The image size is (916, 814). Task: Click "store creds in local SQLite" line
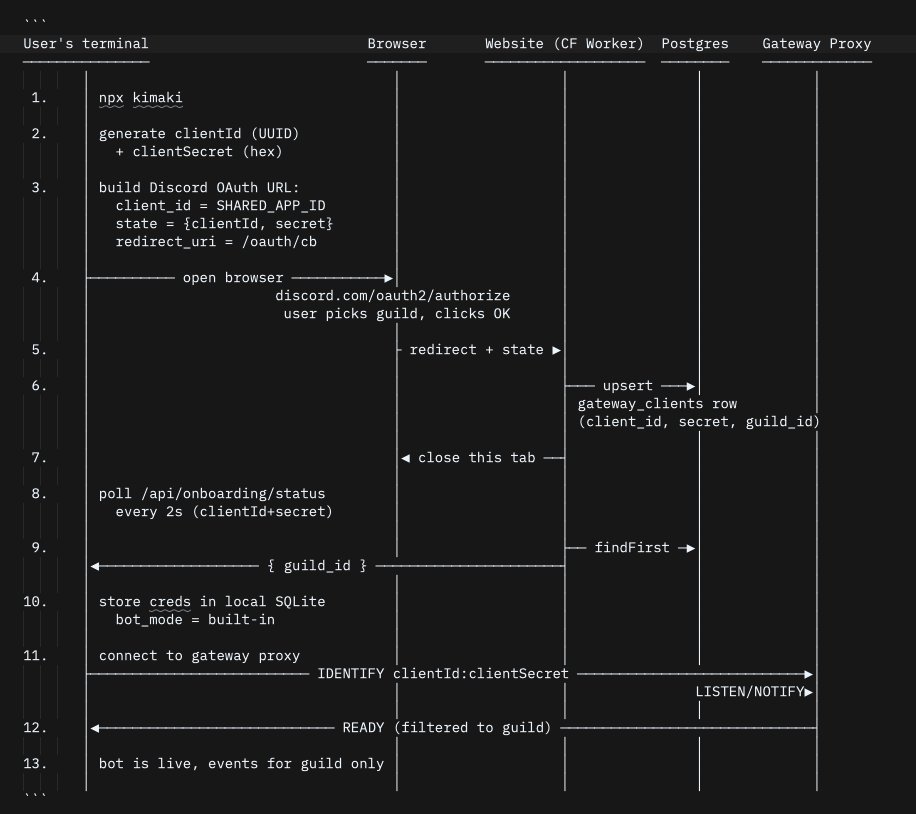[x=212, y=602]
